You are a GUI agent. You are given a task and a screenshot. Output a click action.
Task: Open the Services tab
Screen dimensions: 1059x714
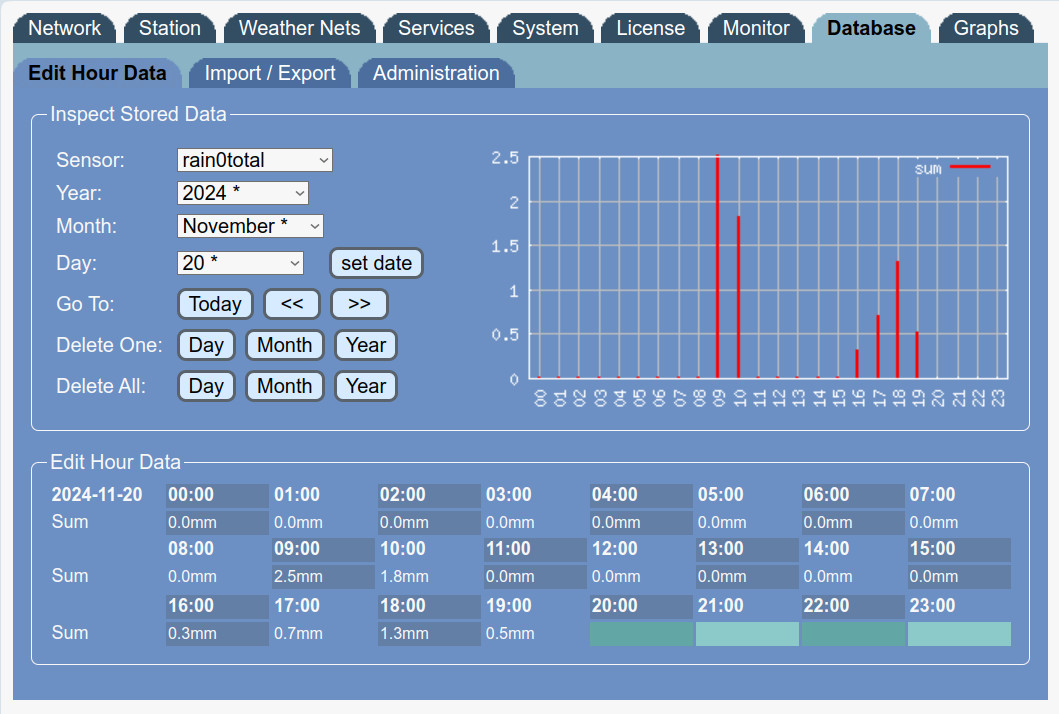(436, 28)
